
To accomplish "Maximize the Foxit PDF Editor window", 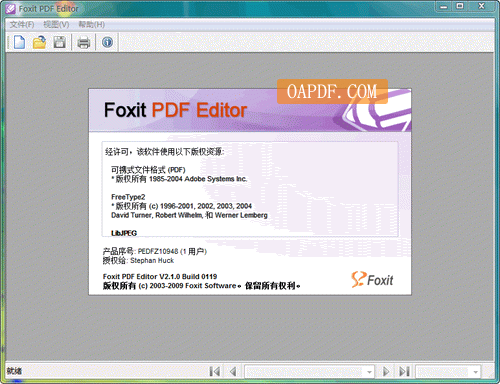I will coord(460,6).
